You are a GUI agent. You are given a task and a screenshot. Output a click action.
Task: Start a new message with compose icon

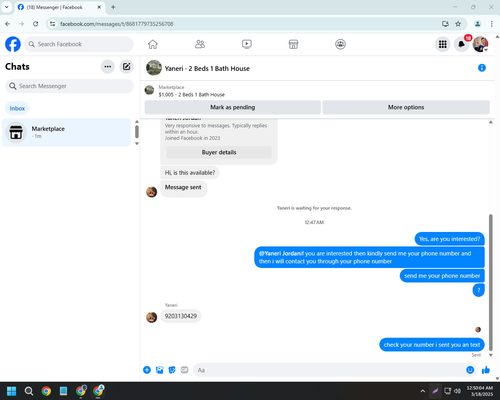(126, 67)
